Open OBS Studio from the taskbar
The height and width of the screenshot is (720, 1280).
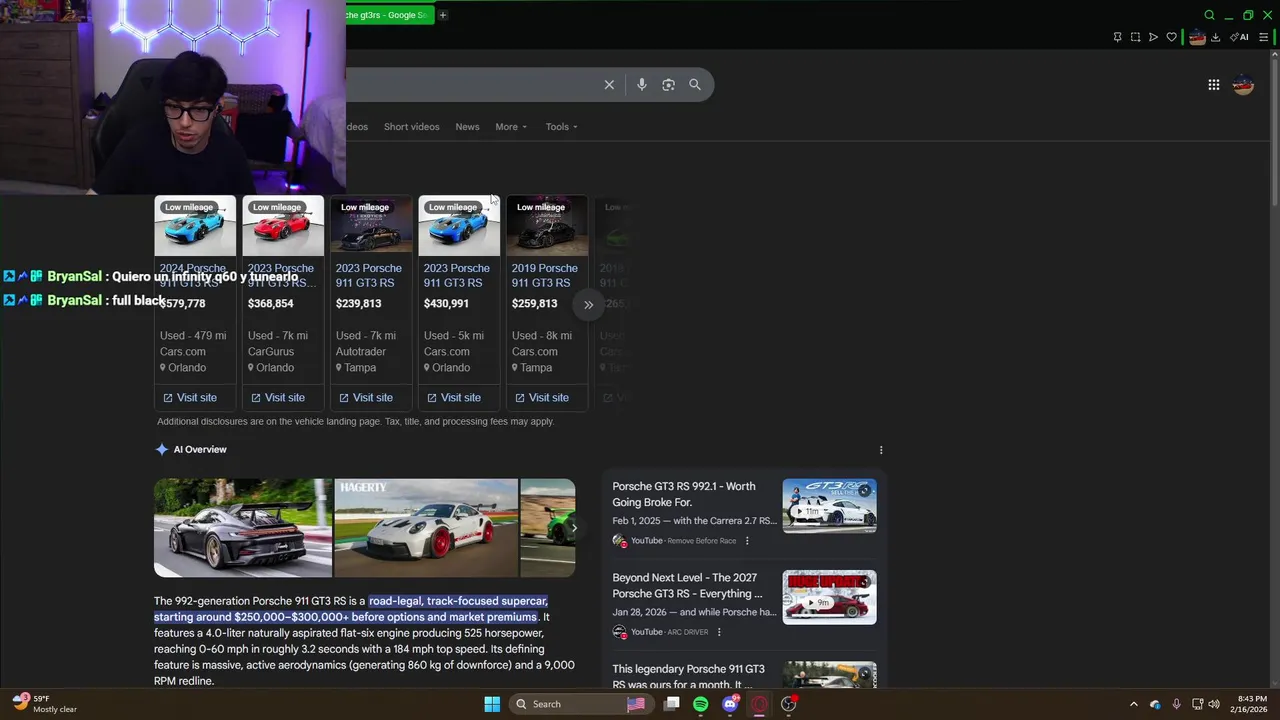click(788, 704)
